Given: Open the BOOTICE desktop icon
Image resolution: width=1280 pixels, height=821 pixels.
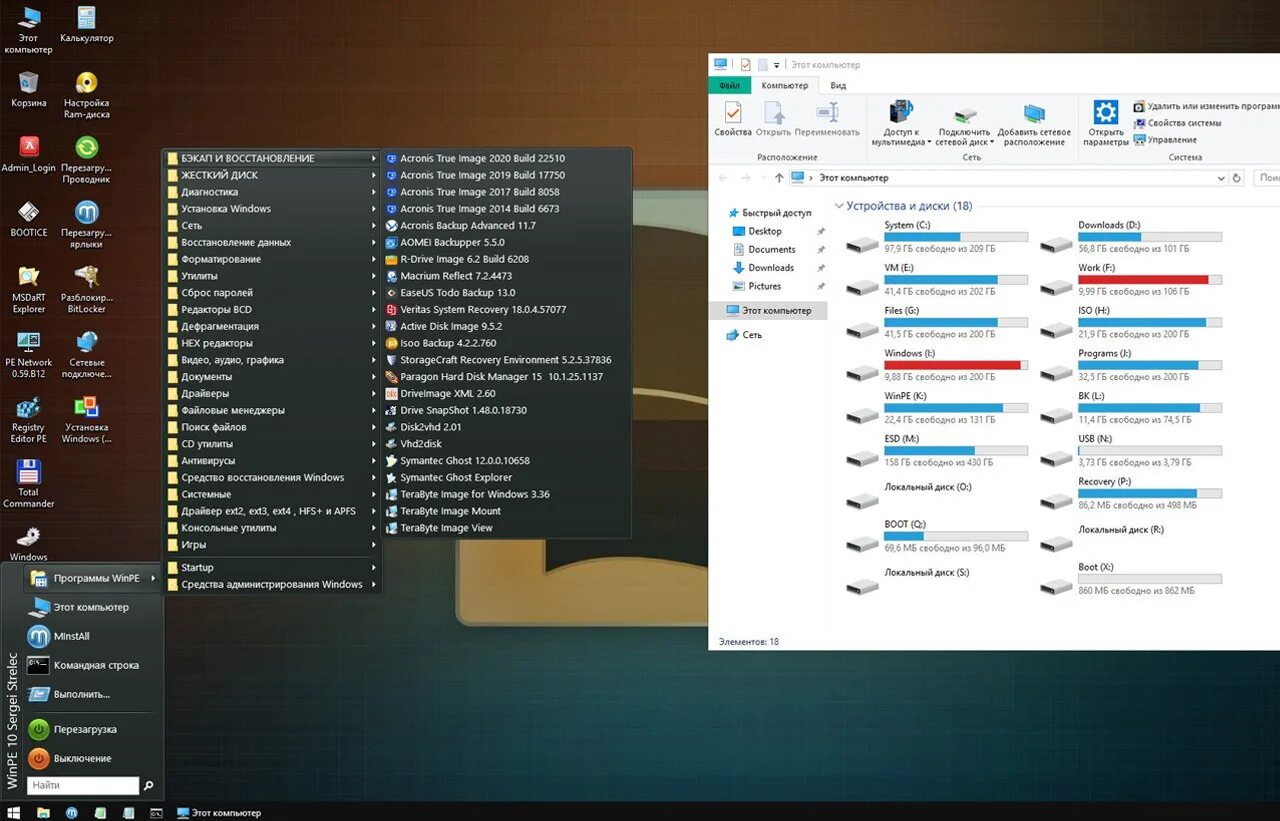Looking at the screenshot, I should click(x=29, y=220).
